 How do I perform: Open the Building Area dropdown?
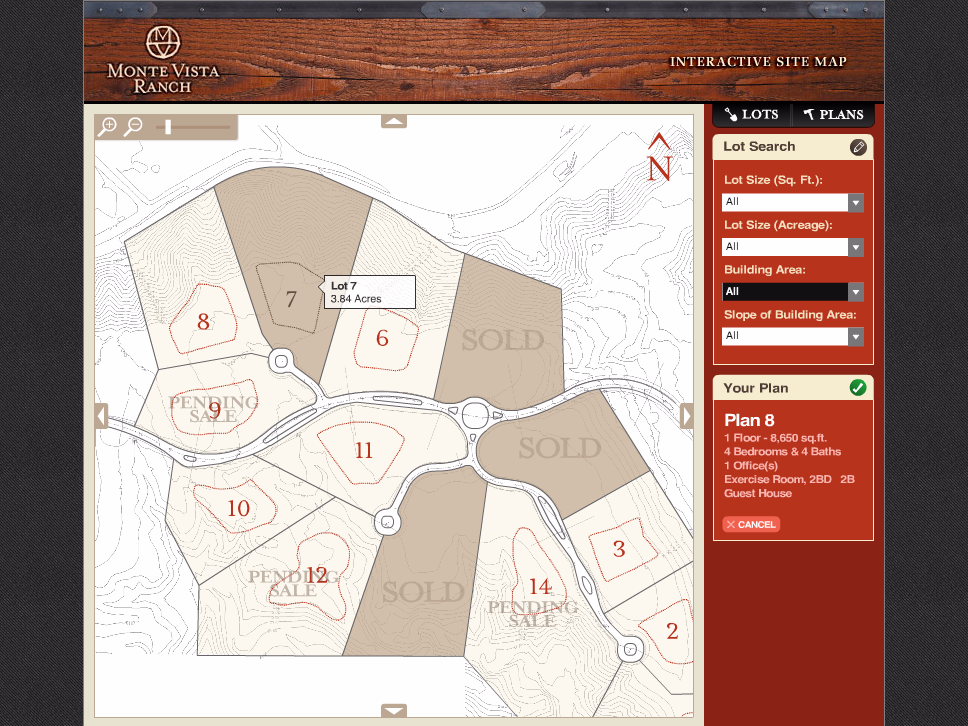point(793,291)
